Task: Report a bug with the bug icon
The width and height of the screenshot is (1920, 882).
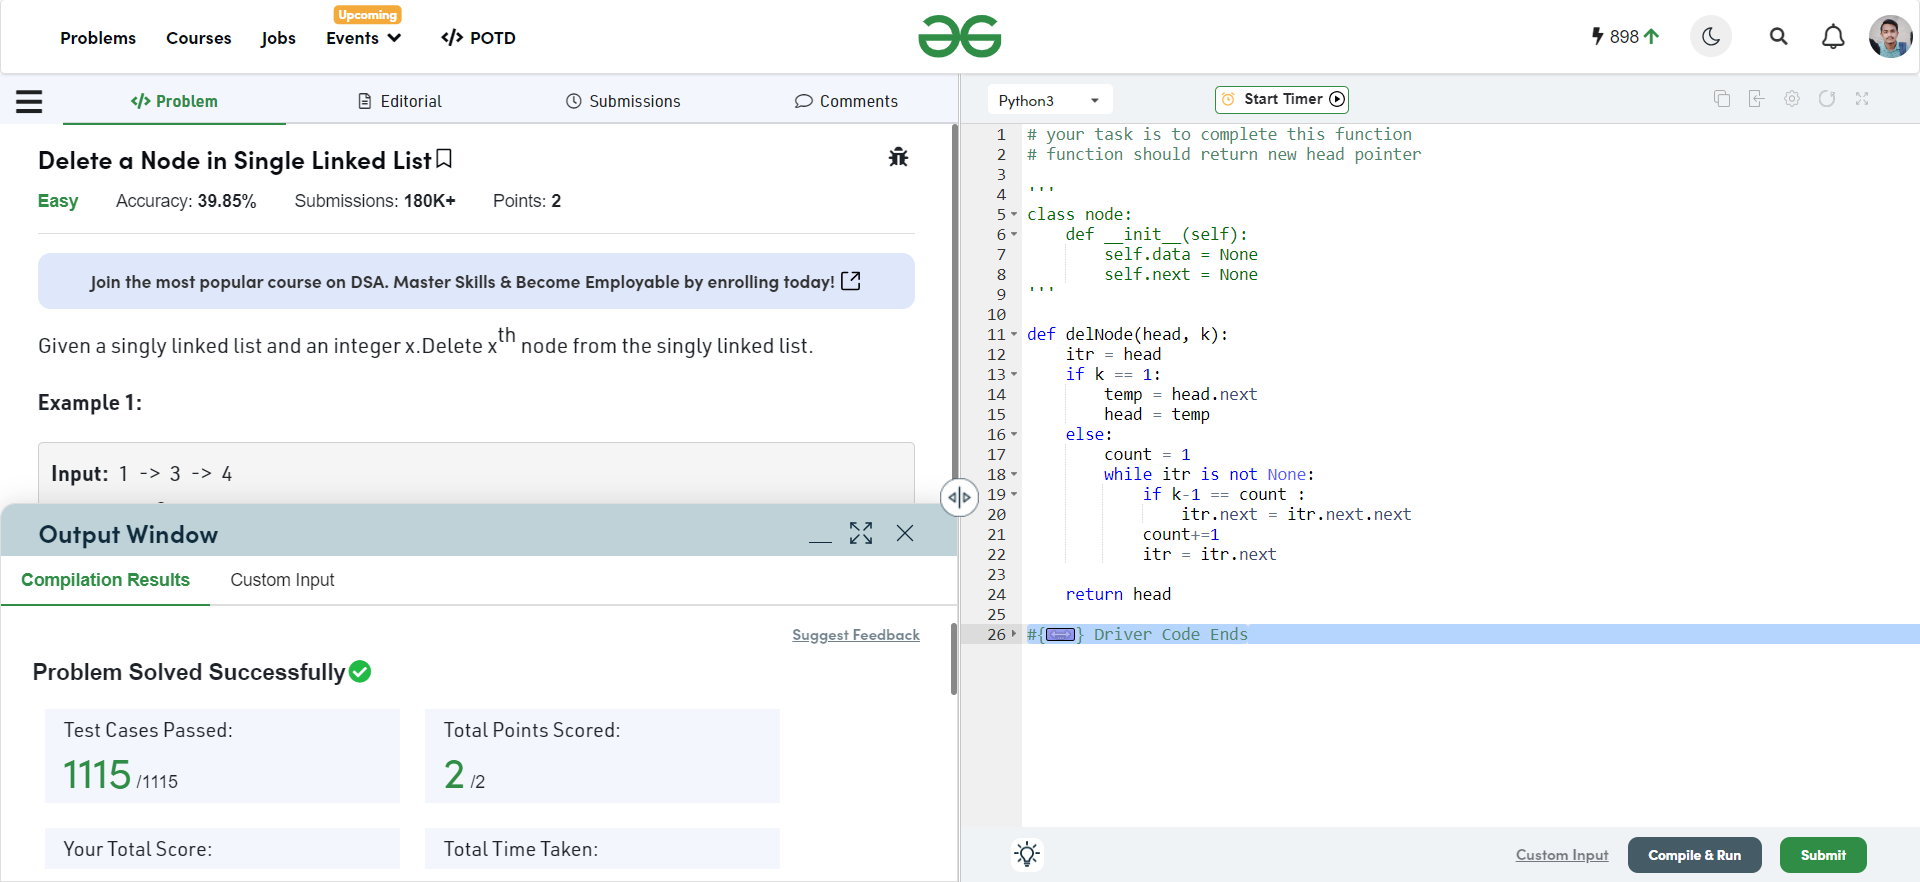Action: click(x=898, y=157)
